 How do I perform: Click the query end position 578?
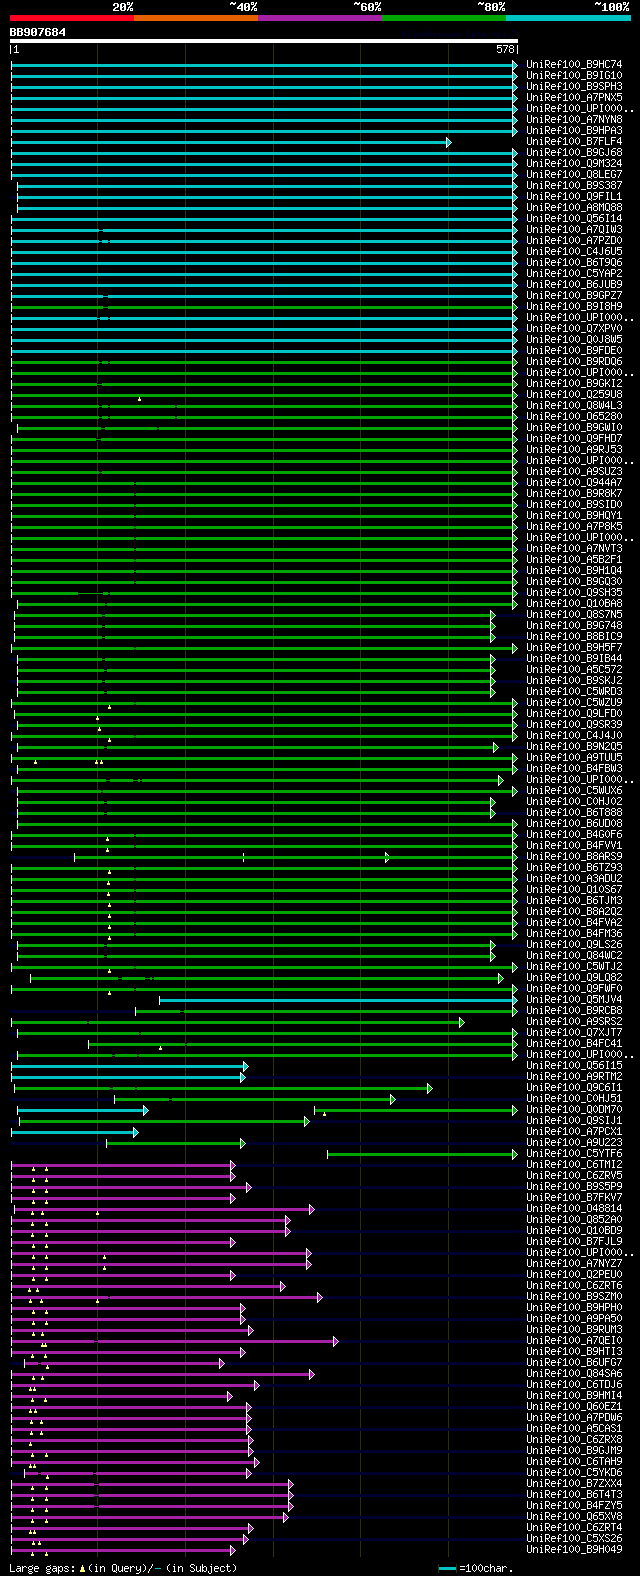[505, 49]
